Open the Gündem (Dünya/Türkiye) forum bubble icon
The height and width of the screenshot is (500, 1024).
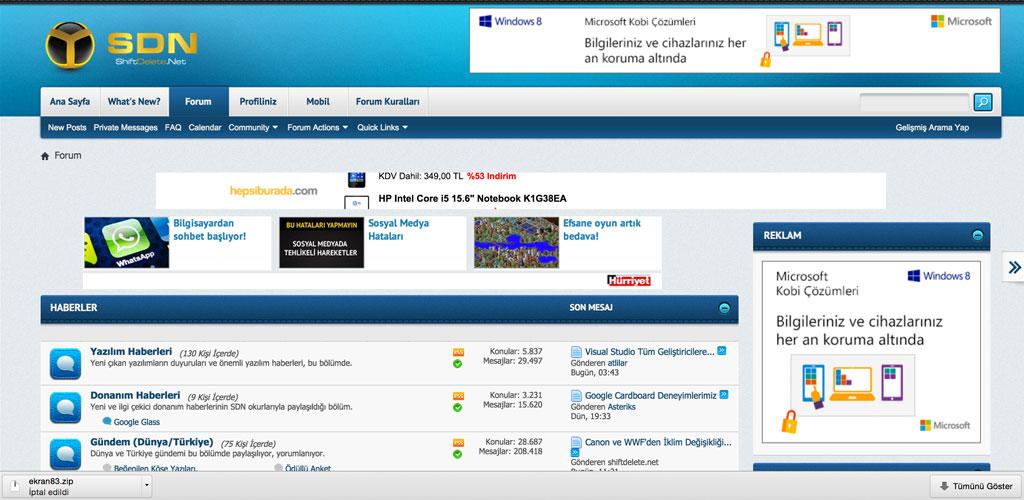coord(65,454)
